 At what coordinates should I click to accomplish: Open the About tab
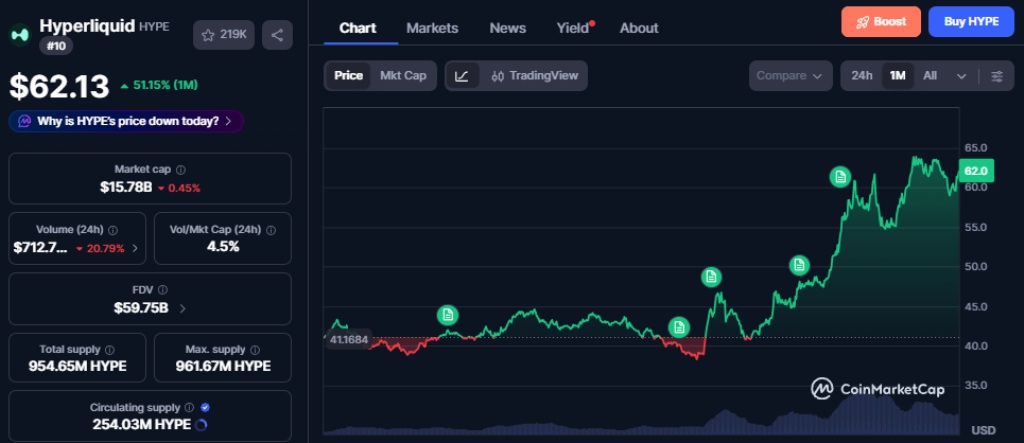point(639,28)
